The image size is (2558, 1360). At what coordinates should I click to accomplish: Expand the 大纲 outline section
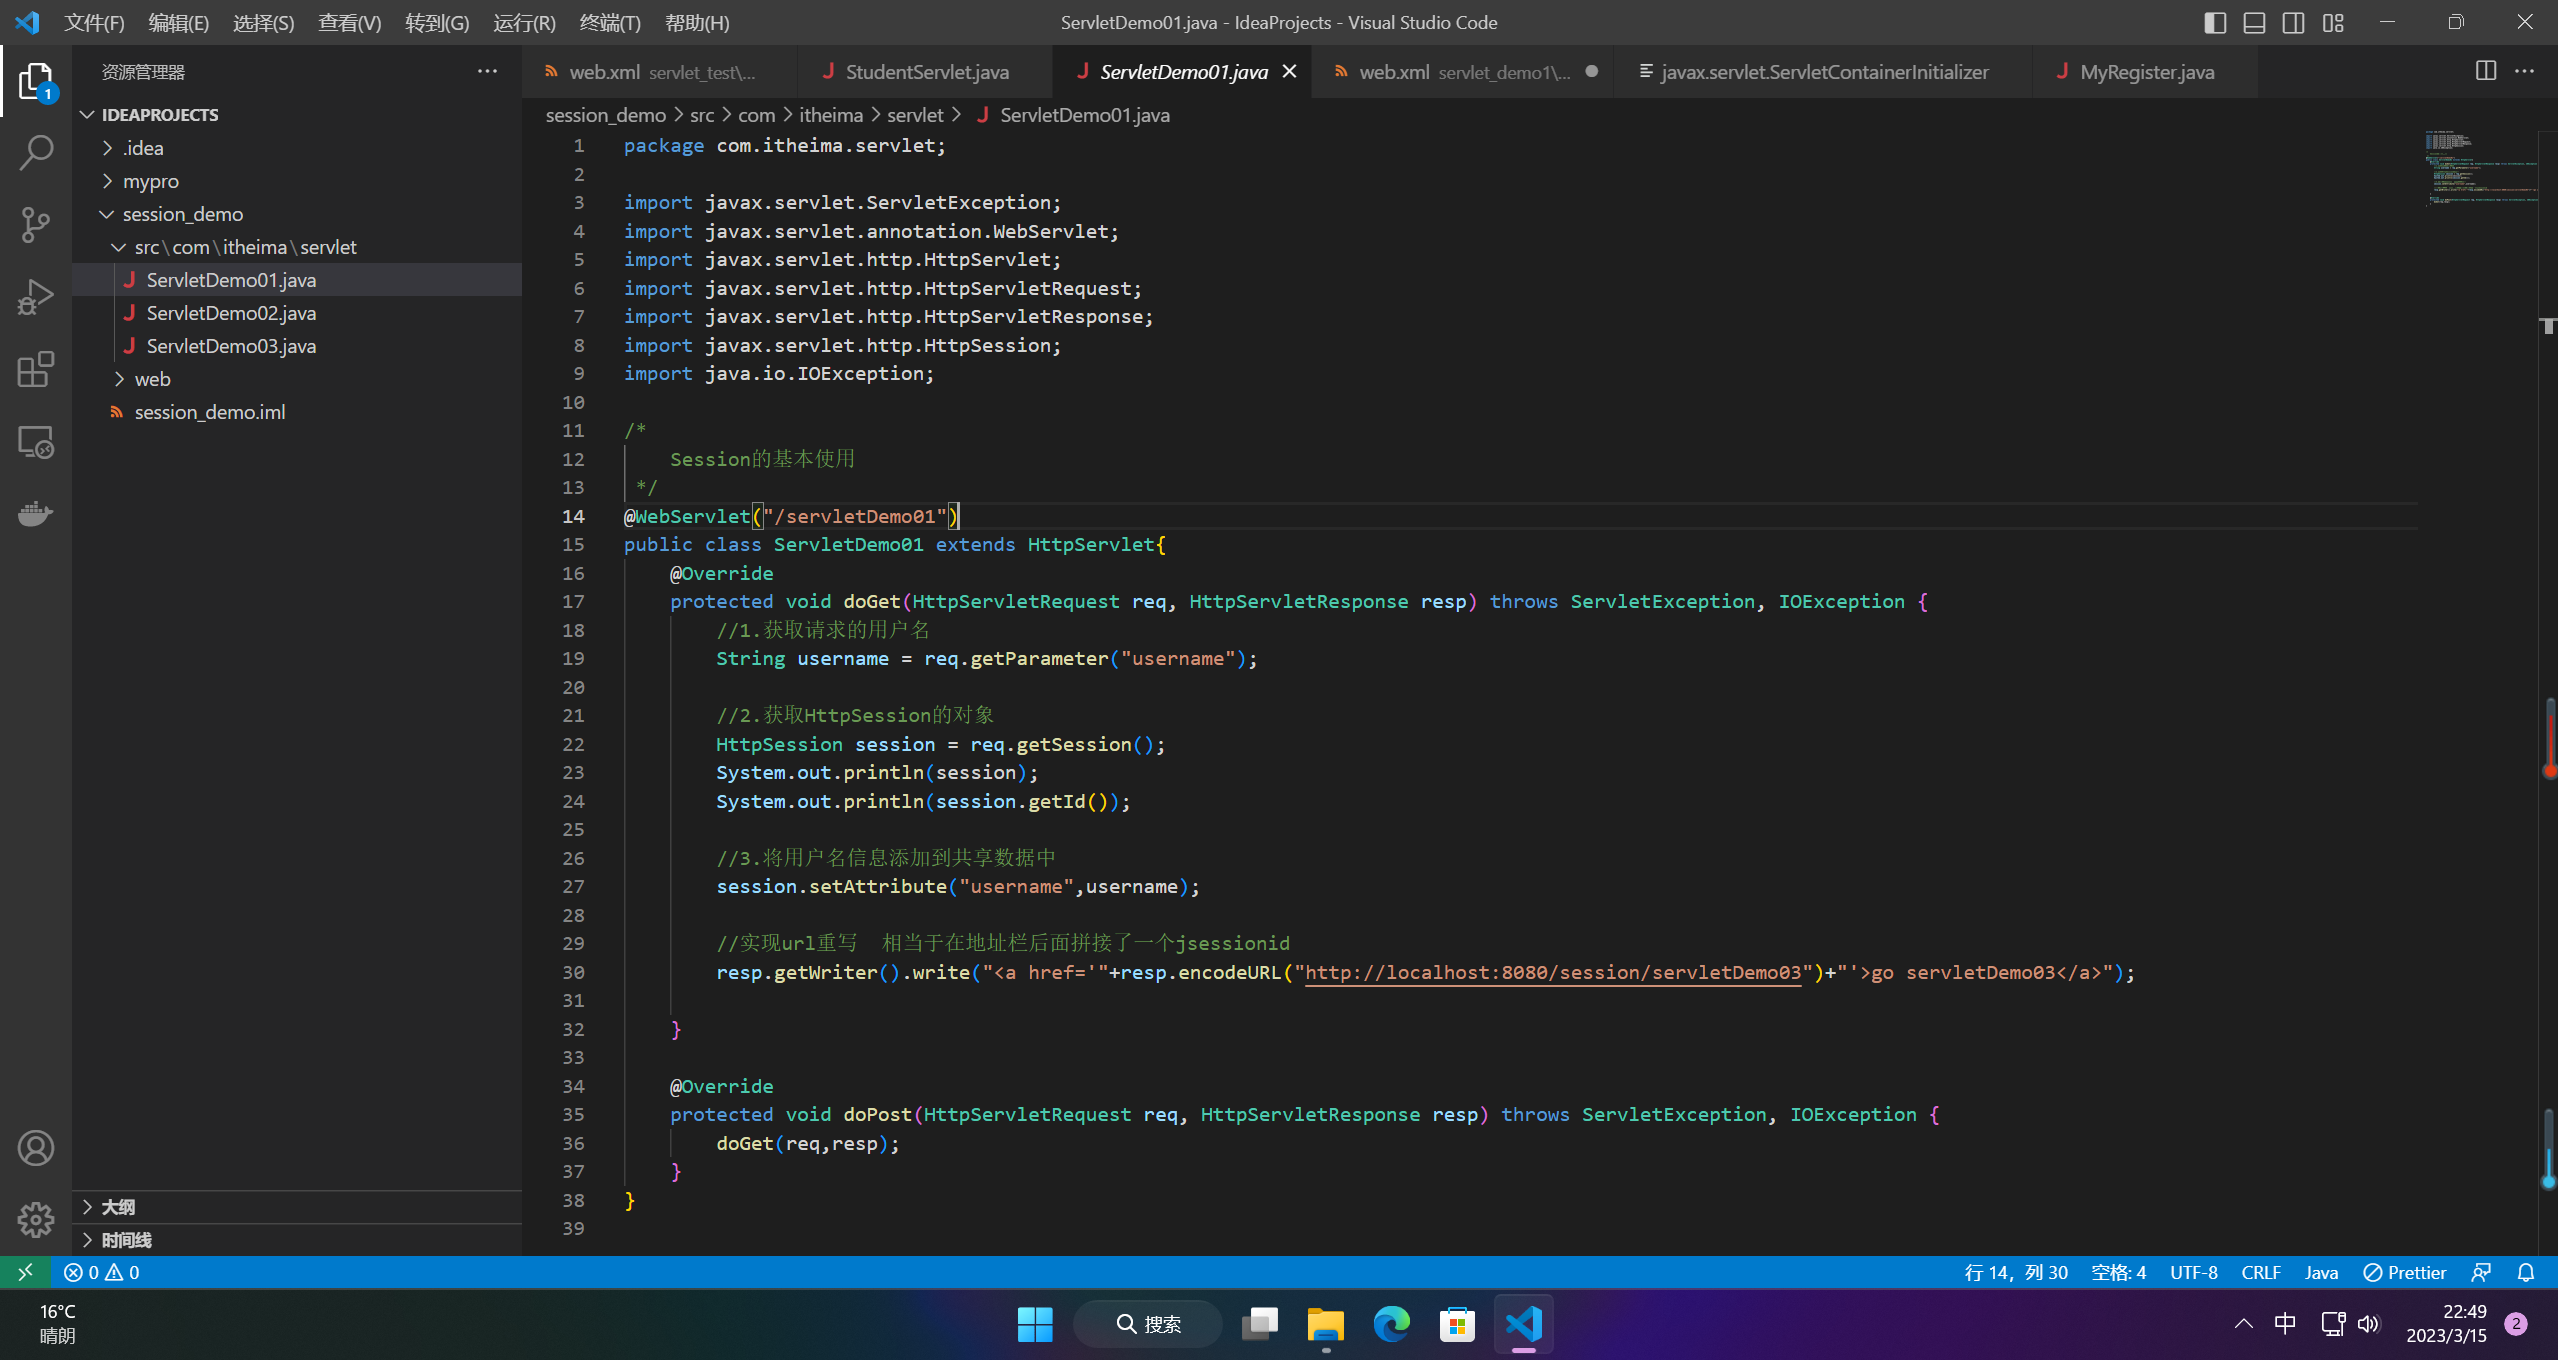pos(118,1207)
